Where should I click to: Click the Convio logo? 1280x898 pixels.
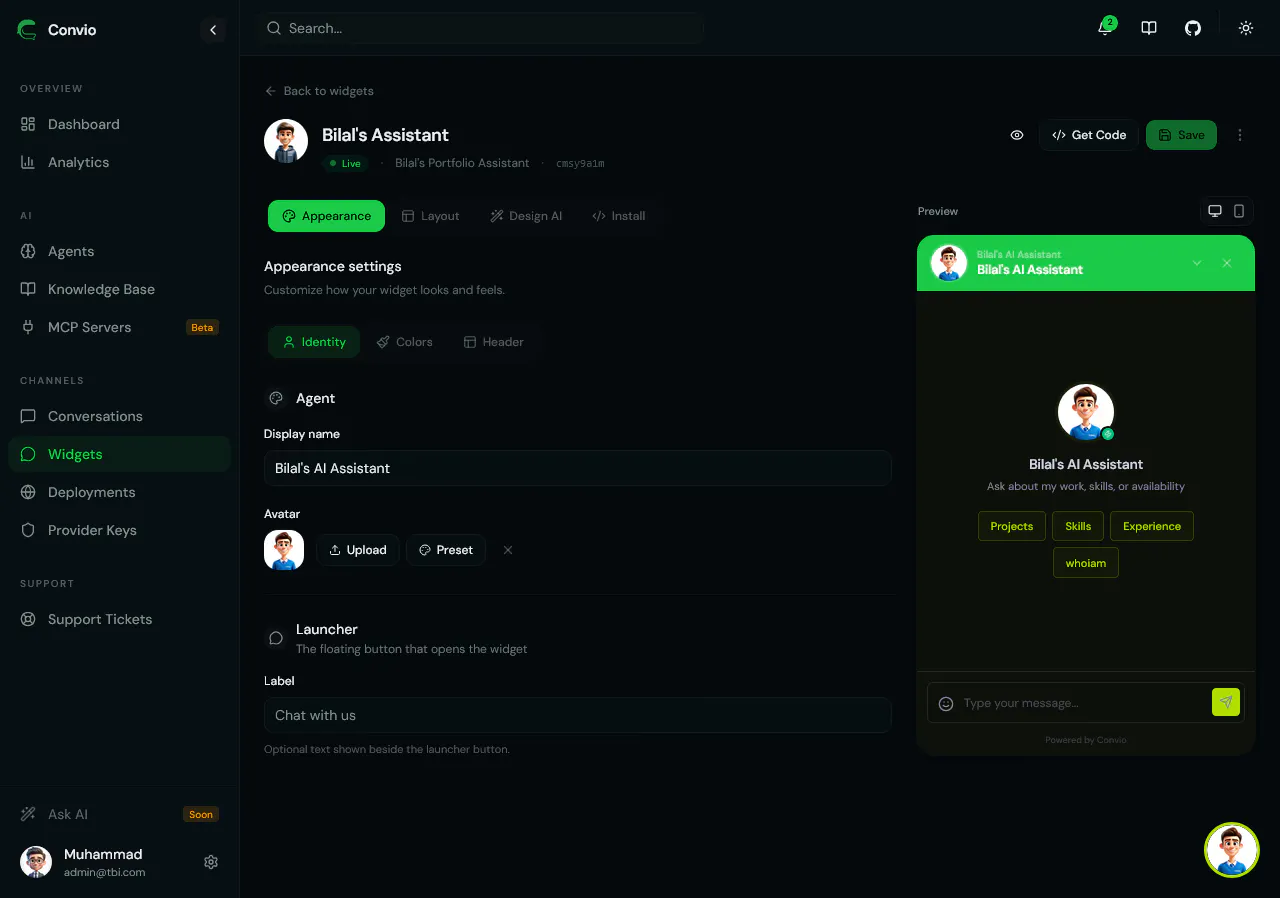(57, 30)
